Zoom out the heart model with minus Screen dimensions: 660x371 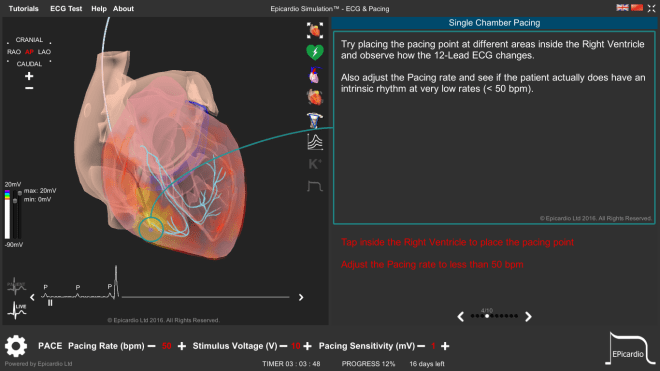29,88
